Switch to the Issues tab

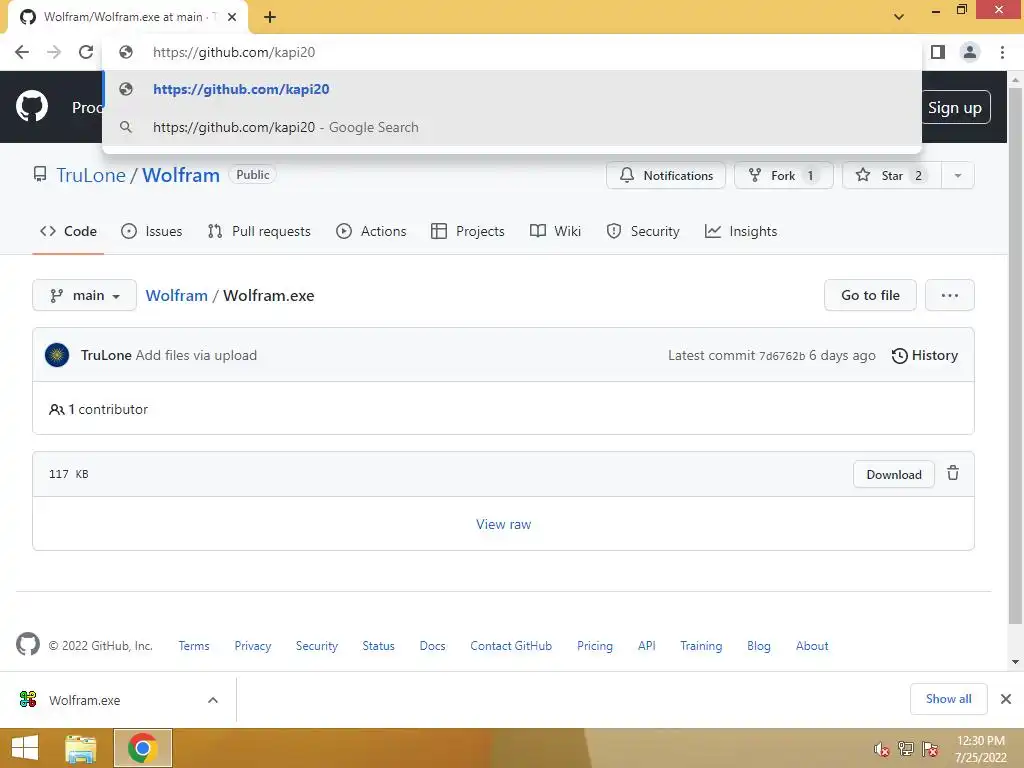coord(152,231)
